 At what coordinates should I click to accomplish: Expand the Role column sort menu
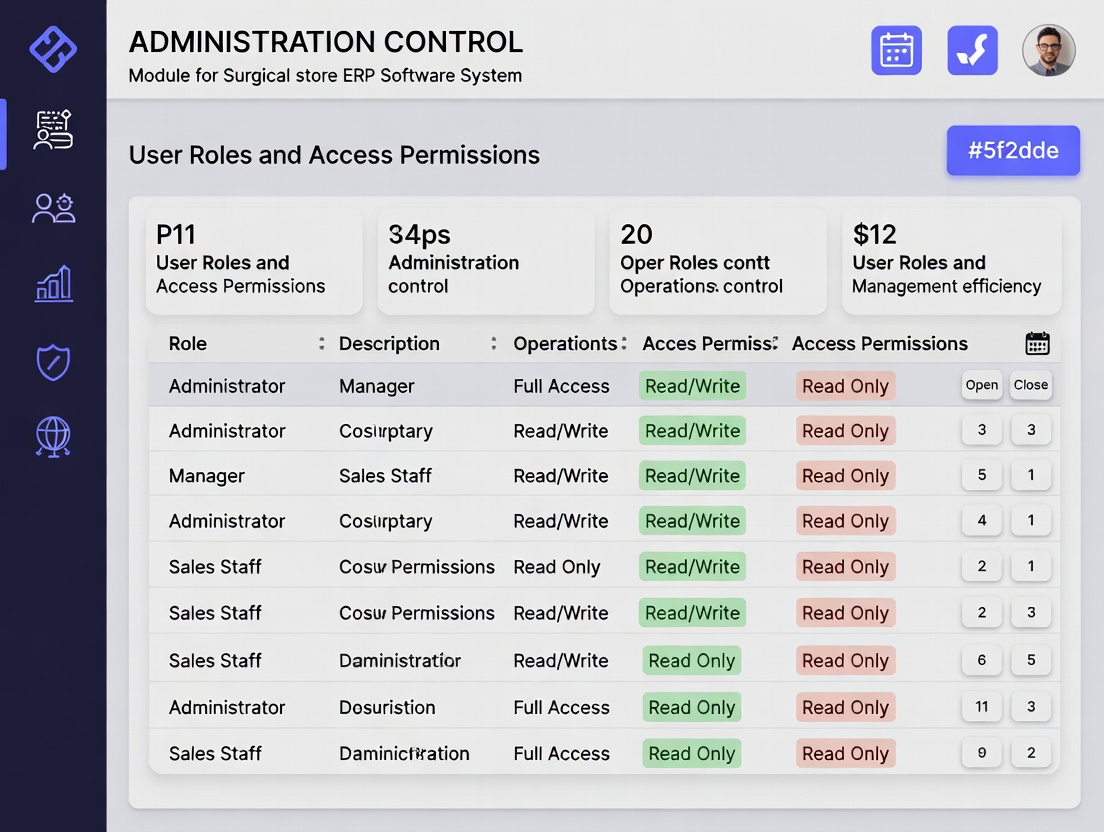coord(321,344)
